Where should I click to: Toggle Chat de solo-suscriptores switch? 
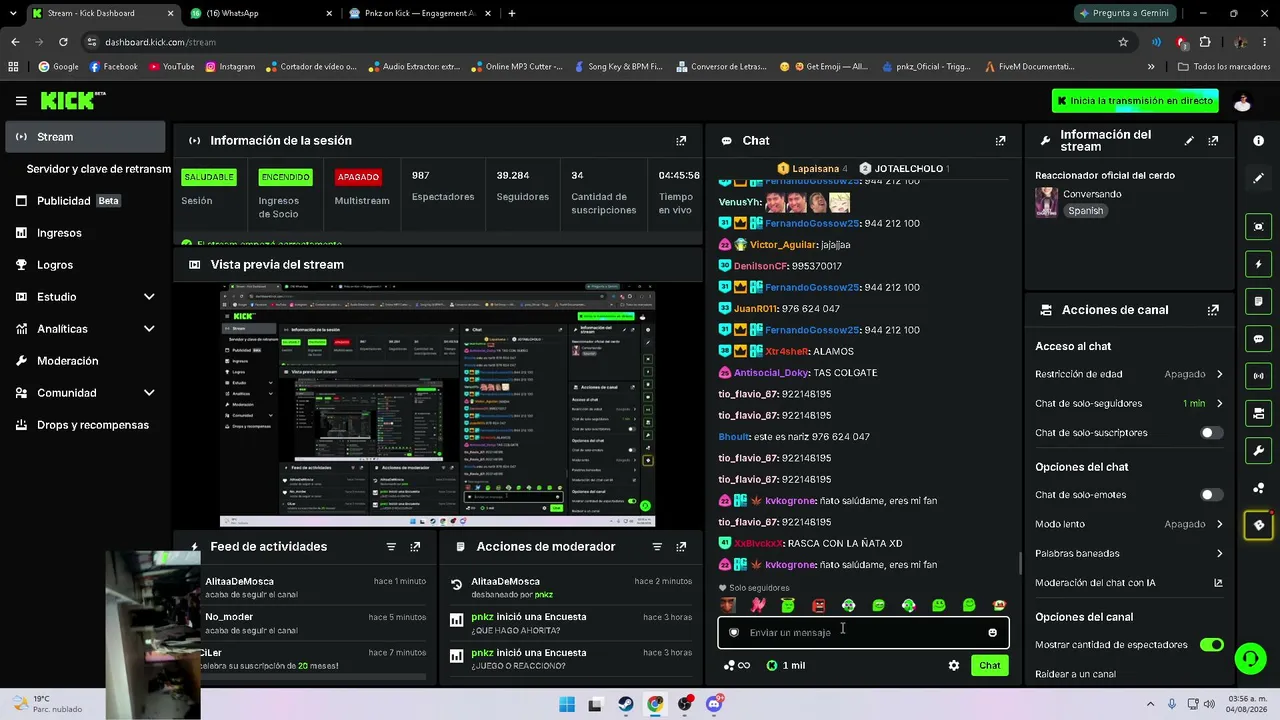(x=1211, y=433)
